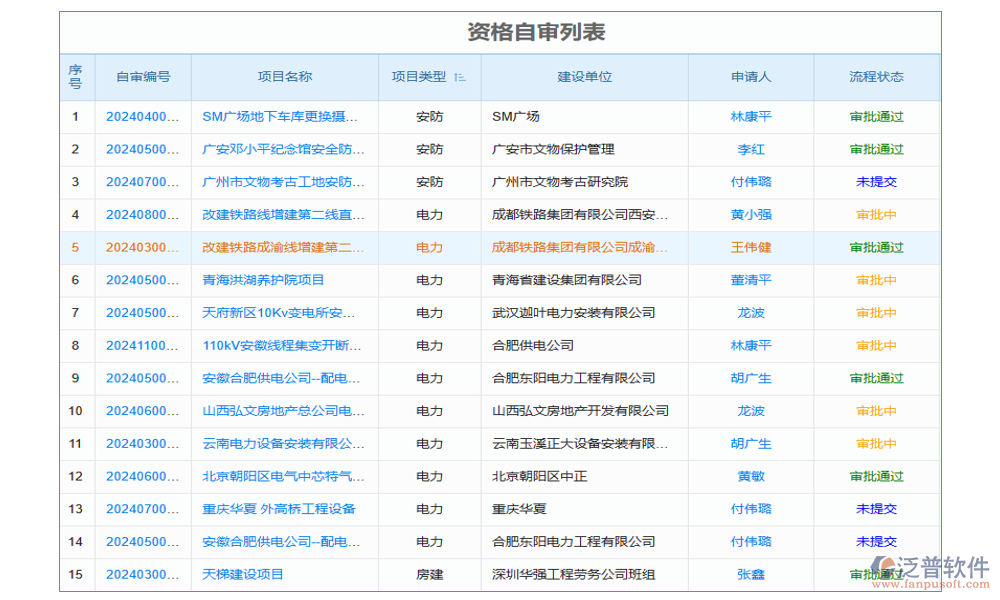Open the 广安邓小平纪念馆安全防… project link
This screenshot has width=1000, height=600.
(x=283, y=150)
